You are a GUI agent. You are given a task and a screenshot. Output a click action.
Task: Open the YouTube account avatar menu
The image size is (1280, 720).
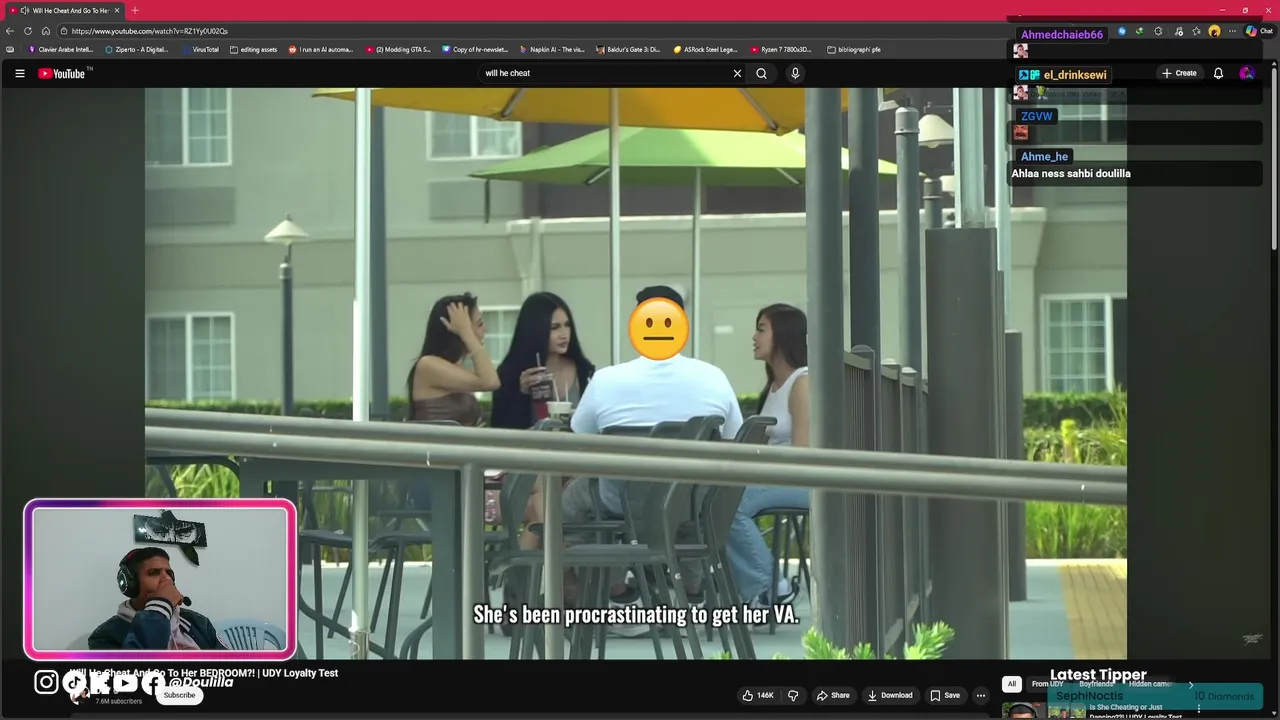[x=1246, y=73]
